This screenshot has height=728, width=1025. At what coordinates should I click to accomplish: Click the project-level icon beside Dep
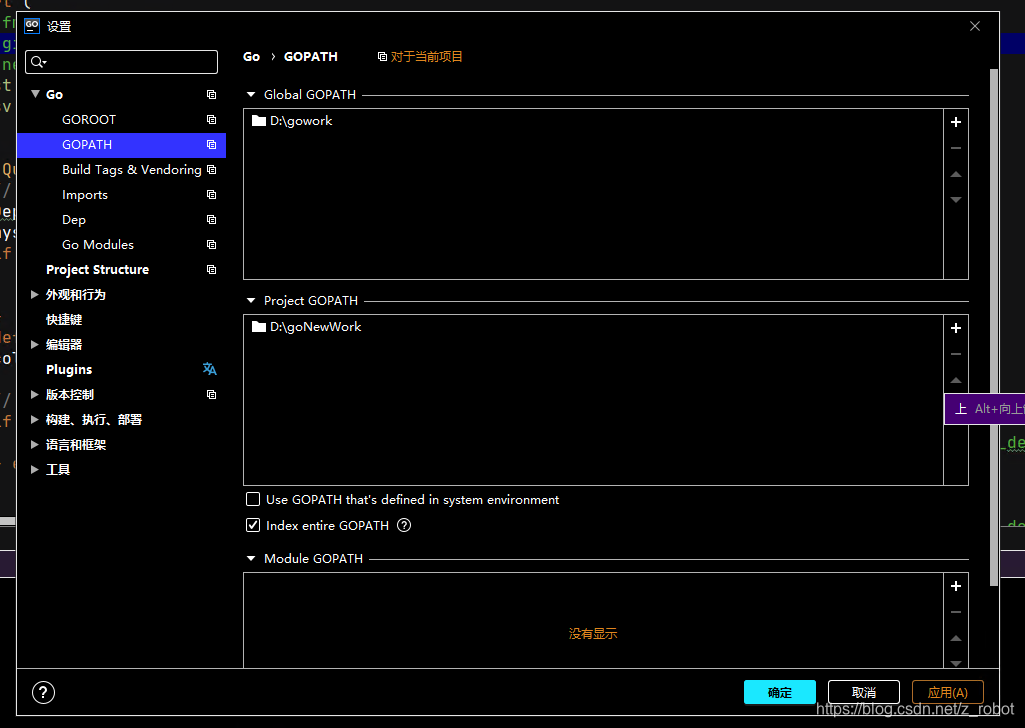[211, 220]
